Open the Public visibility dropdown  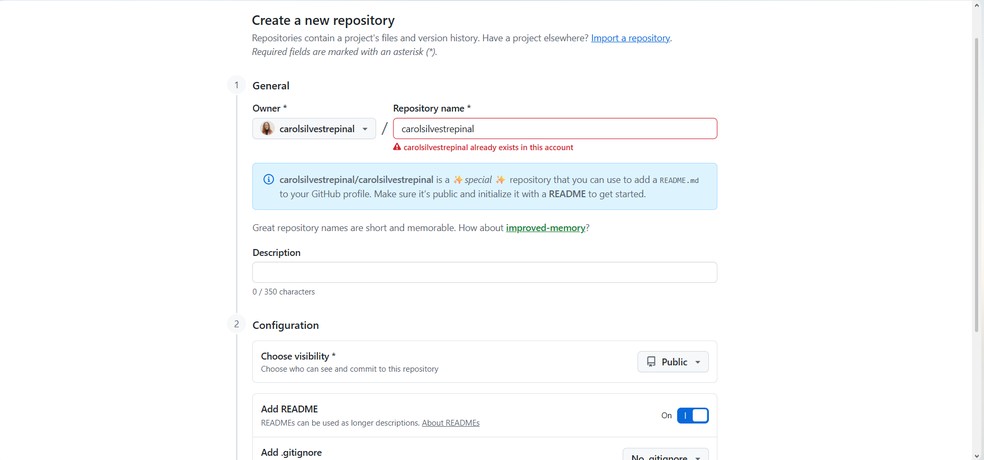pos(673,362)
